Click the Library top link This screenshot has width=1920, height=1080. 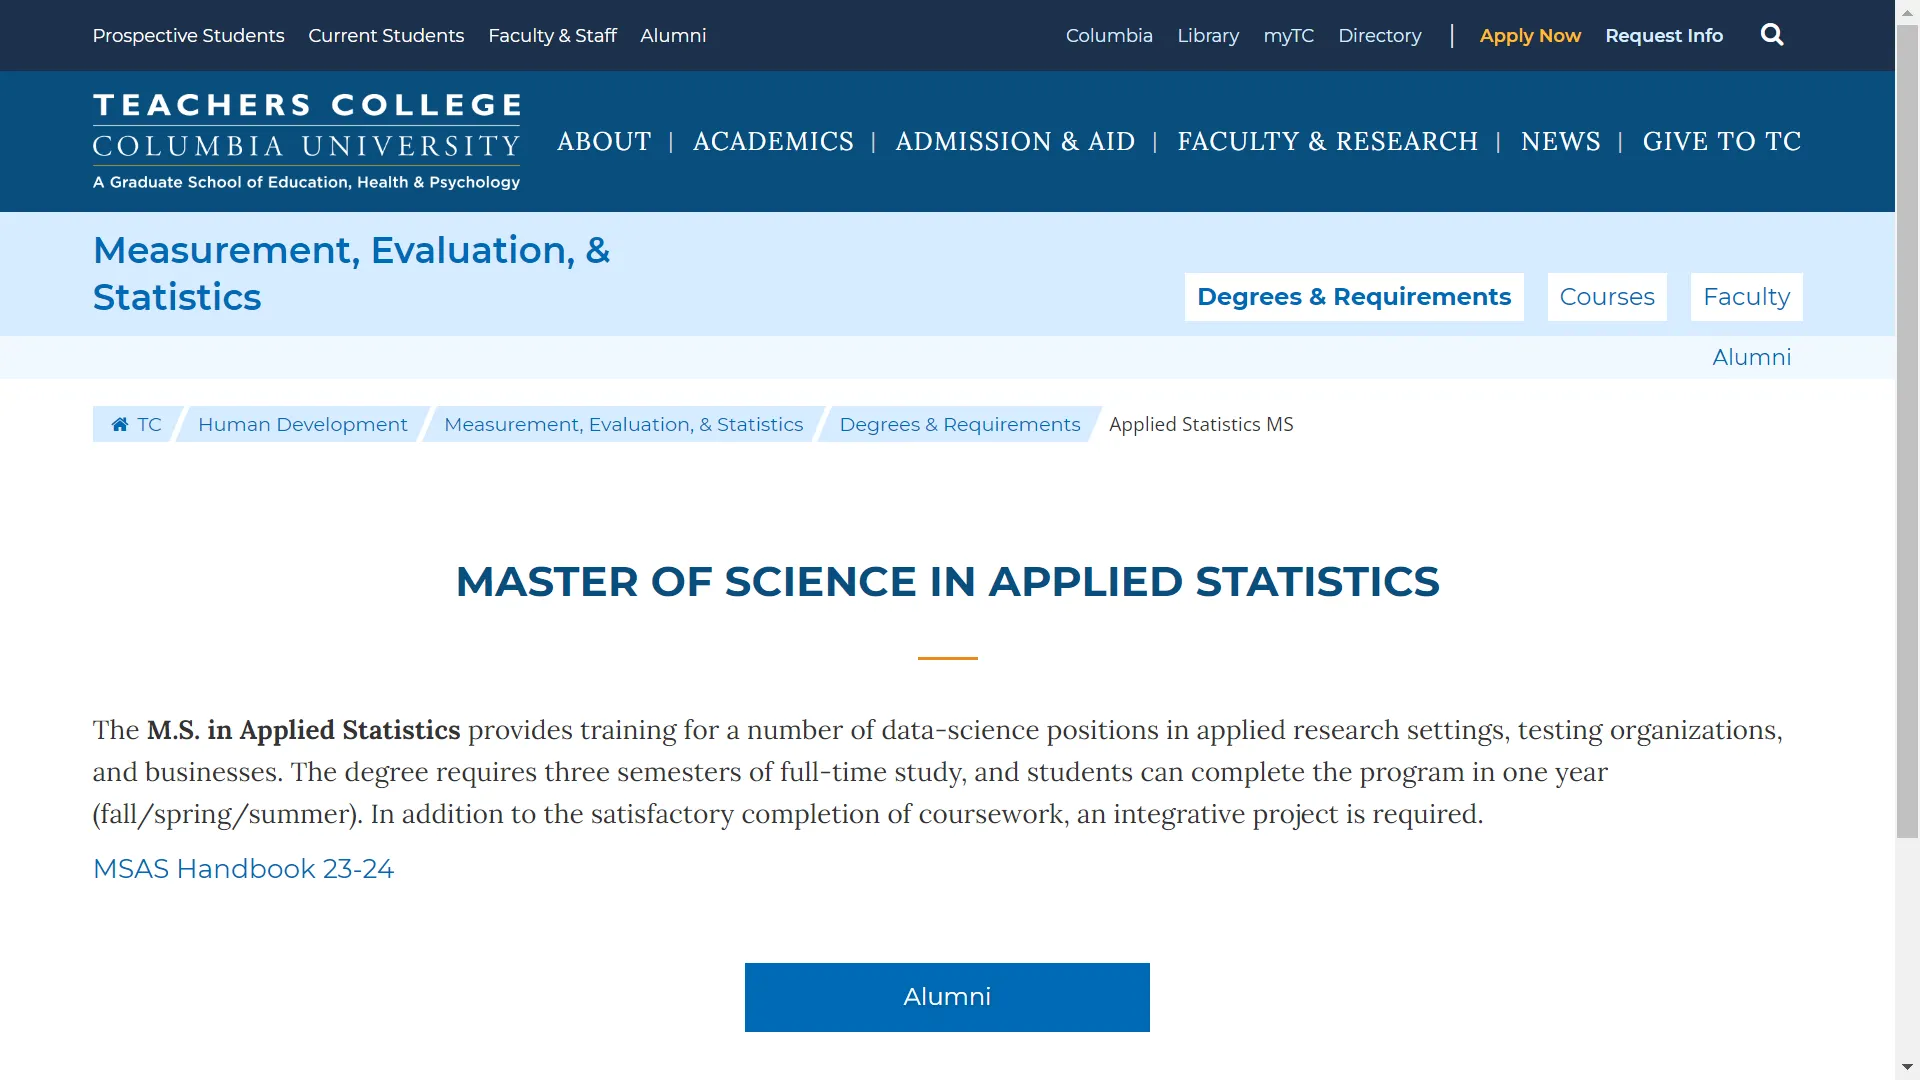pyautogui.click(x=1207, y=36)
